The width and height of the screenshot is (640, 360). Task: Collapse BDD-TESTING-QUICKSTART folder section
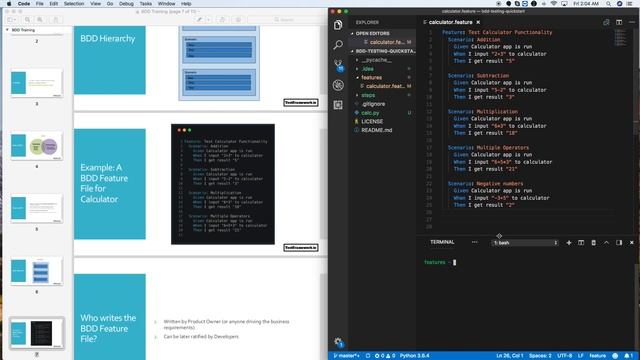[x=382, y=51]
